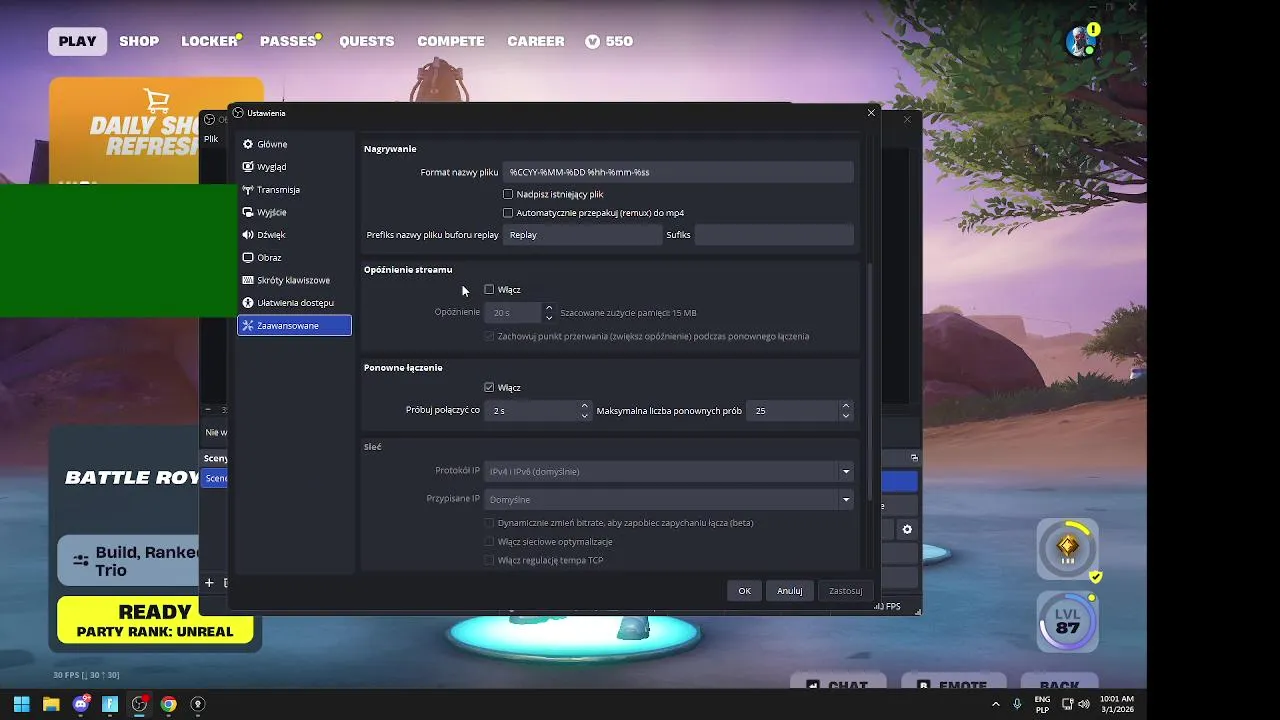Open the Protokół IP dropdown
This screenshot has height=720, width=1280.
pos(668,471)
